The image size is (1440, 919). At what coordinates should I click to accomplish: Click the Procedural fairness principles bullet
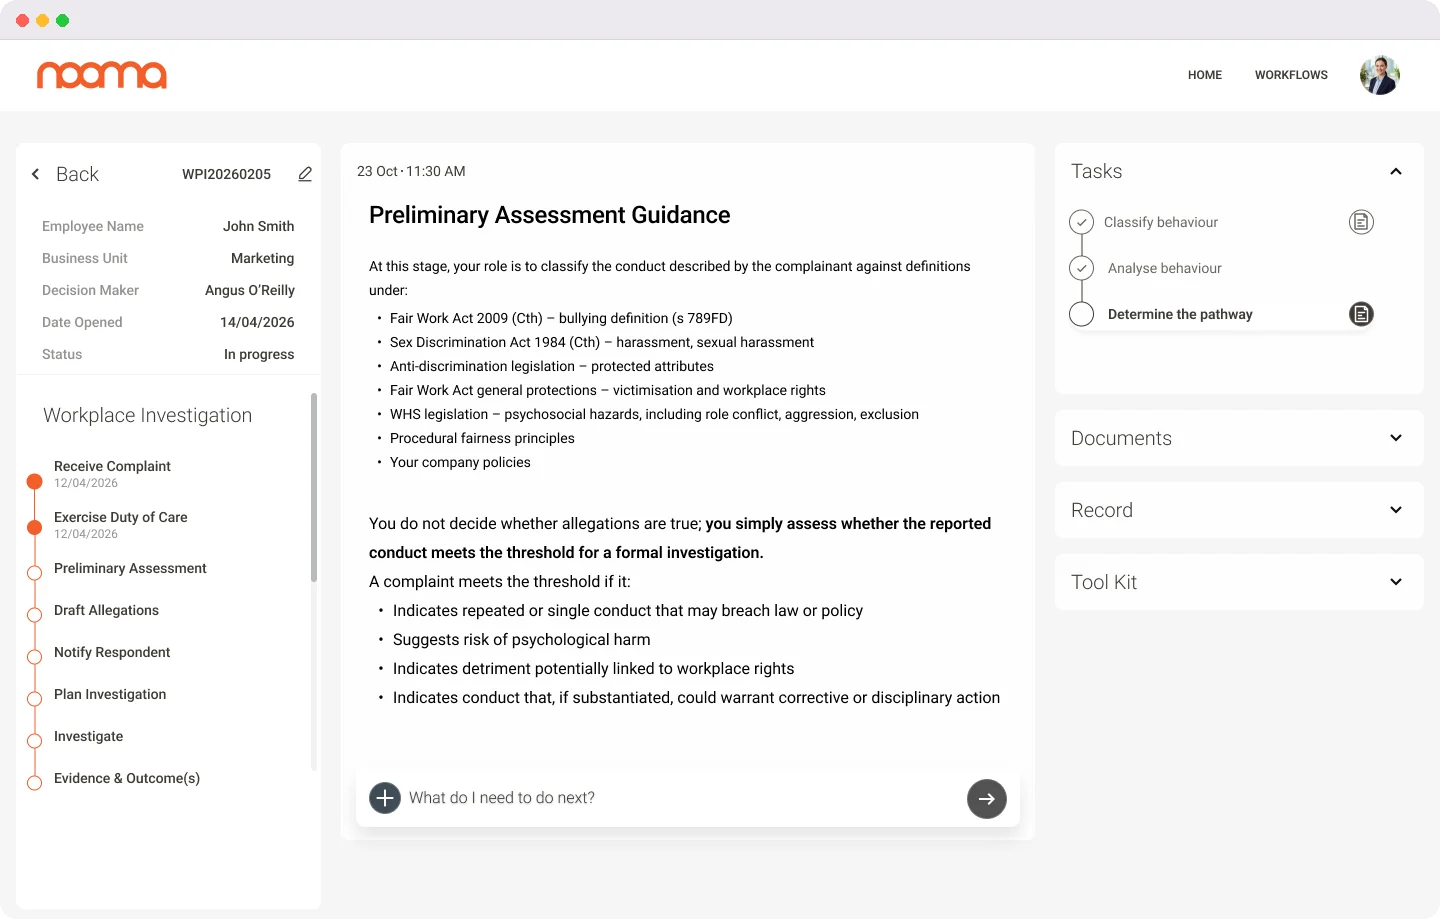pyautogui.click(x=482, y=438)
